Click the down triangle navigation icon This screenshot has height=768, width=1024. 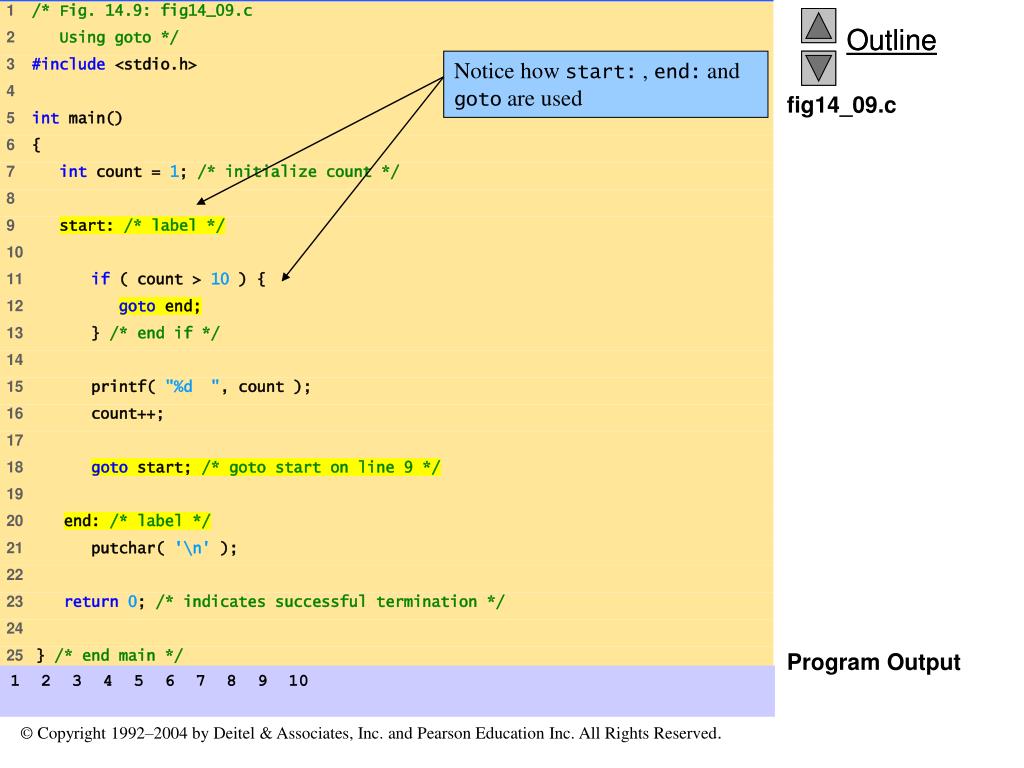(x=818, y=68)
